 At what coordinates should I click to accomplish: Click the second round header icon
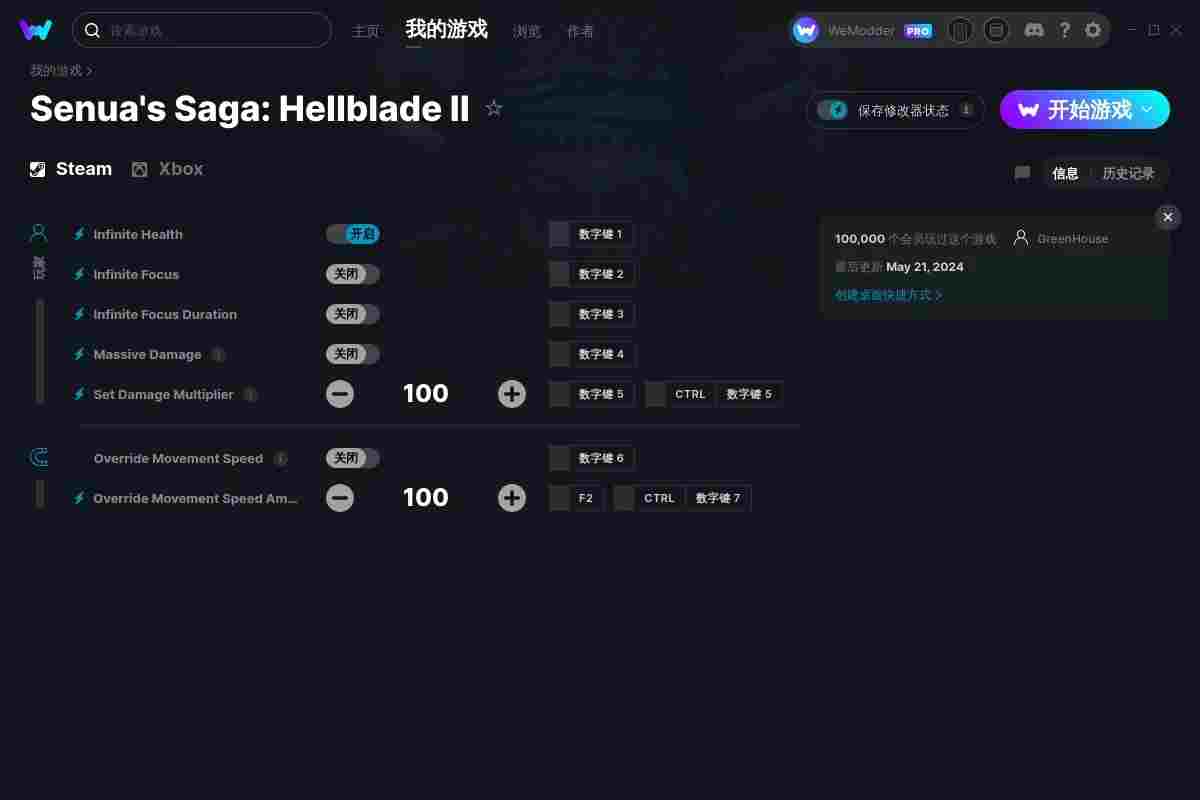(x=996, y=30)
